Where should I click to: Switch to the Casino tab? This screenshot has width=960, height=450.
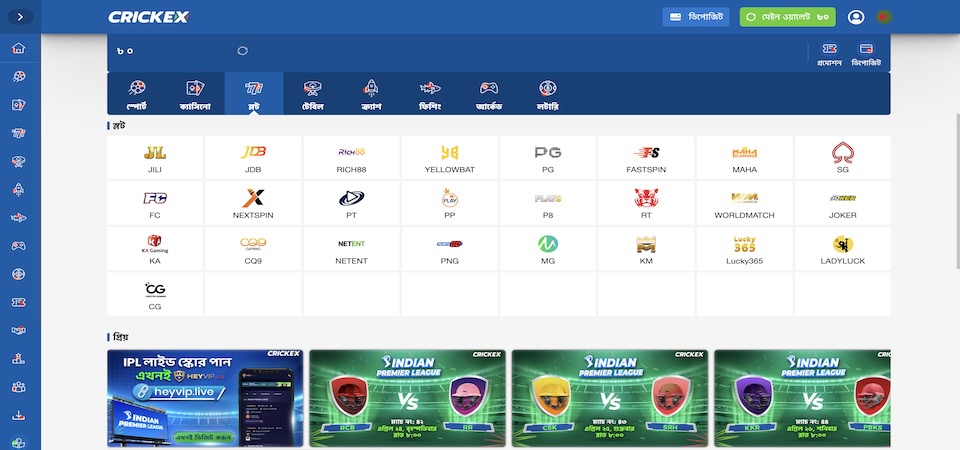pos(195,94)
